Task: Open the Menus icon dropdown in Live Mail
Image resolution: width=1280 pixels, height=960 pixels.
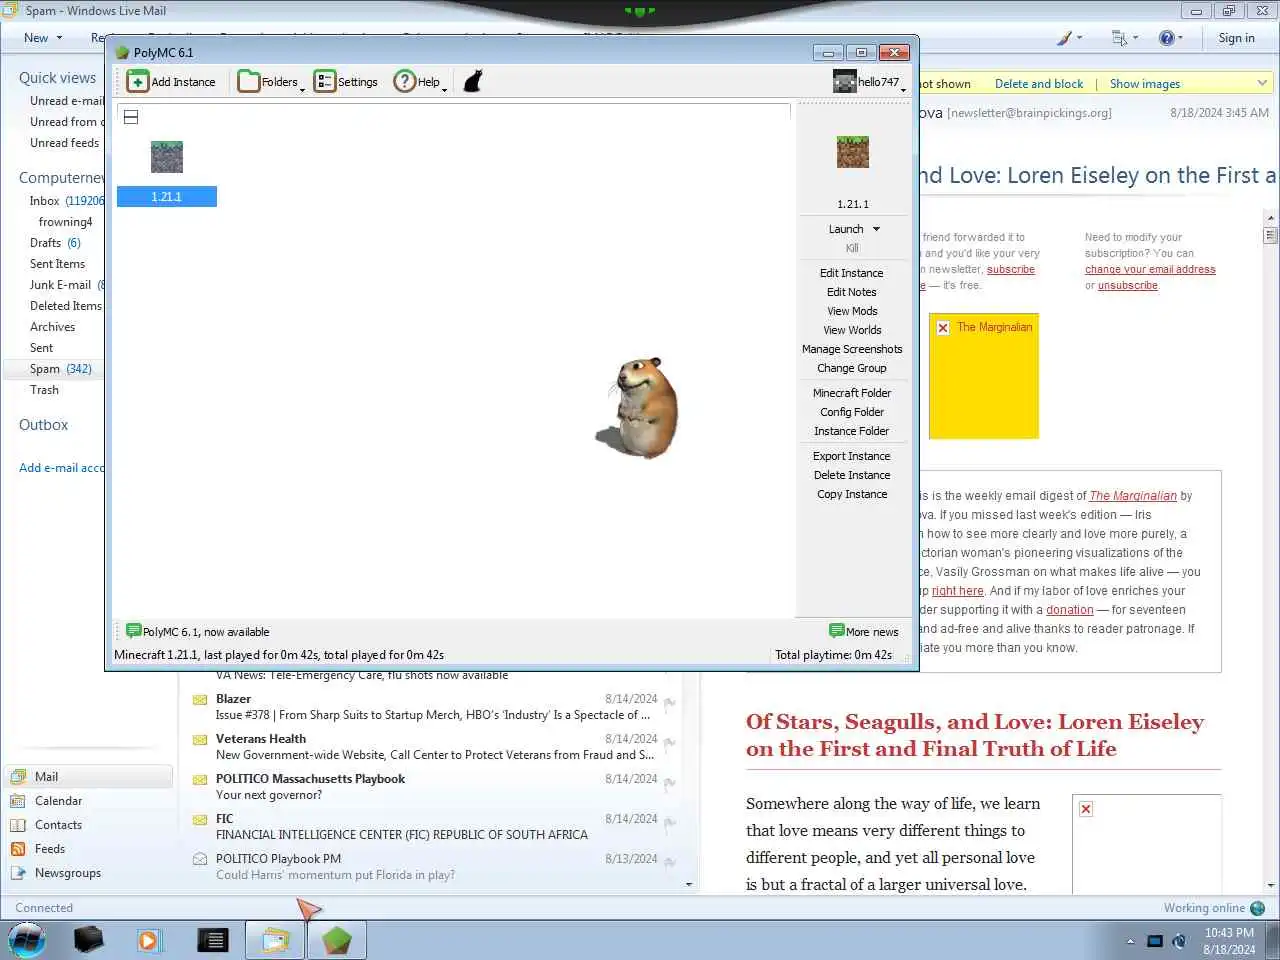Action: coord(1125,38)
